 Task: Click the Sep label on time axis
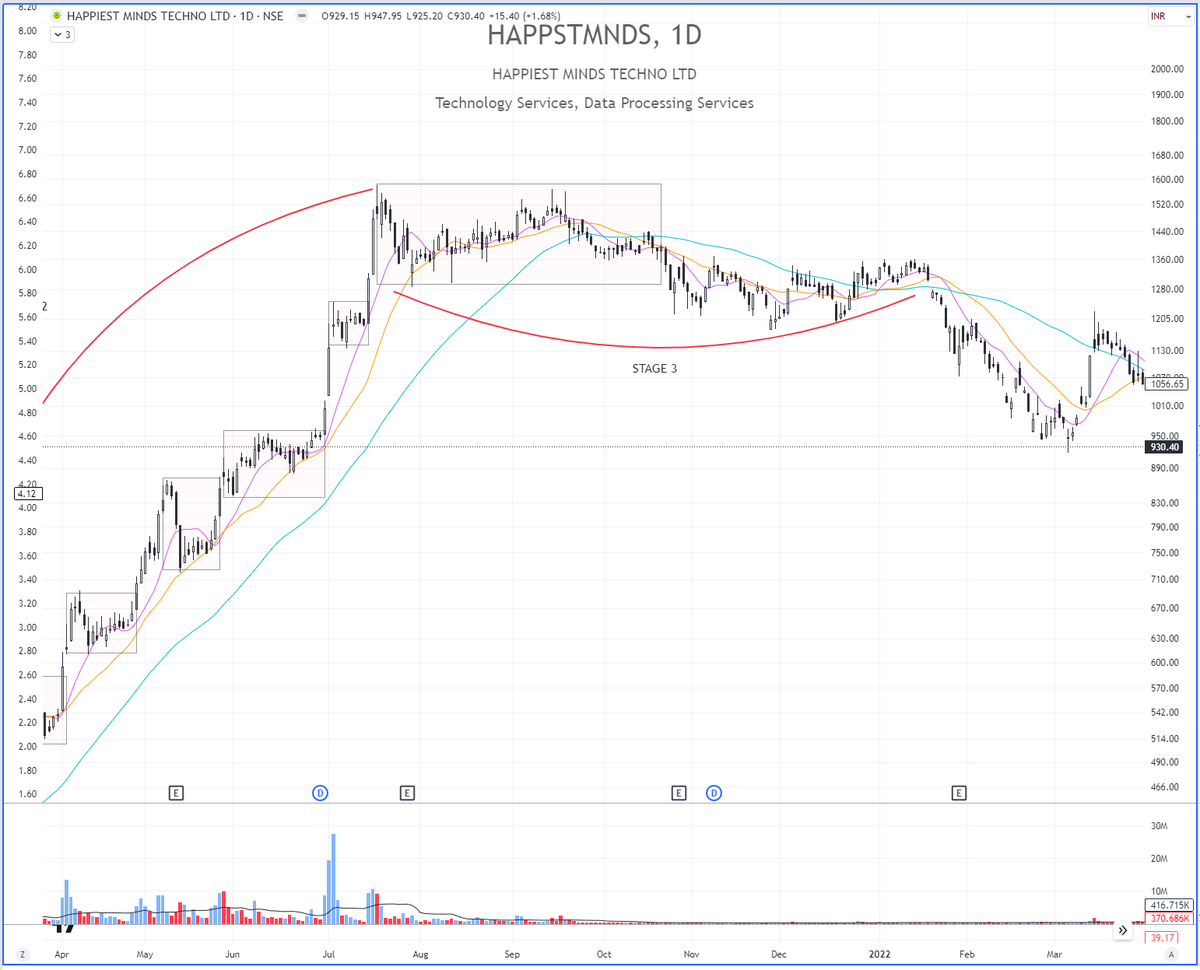coord(511,954)
